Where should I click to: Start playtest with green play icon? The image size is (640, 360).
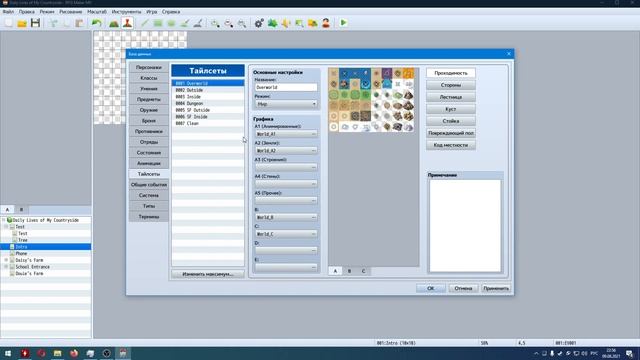tap(343, 23)
